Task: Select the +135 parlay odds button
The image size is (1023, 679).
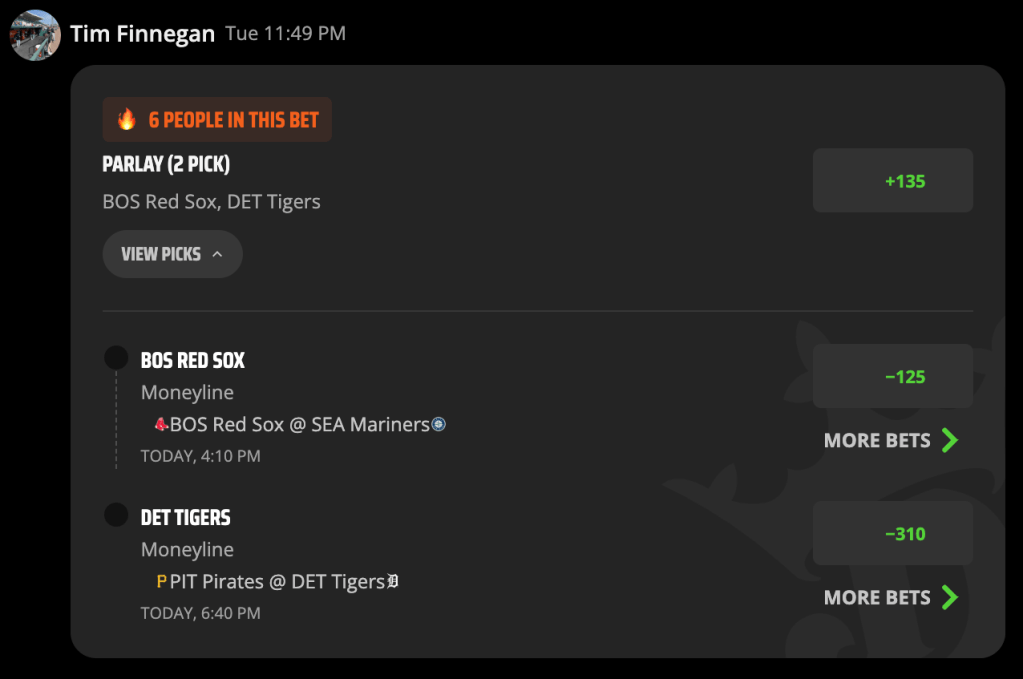Action: (x=893, y=181)
